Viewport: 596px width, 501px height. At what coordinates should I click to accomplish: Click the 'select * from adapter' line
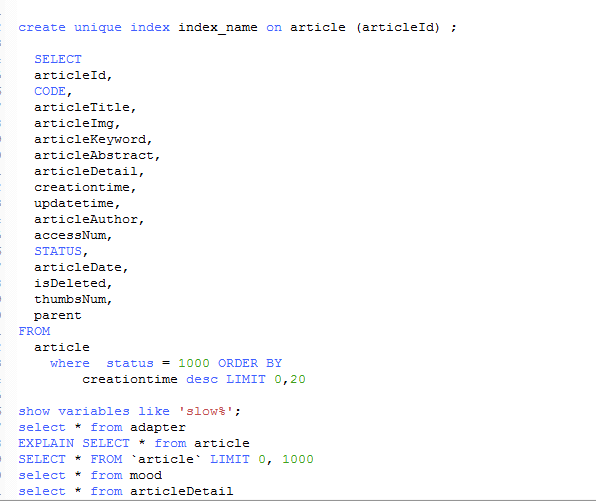[102, 427]
